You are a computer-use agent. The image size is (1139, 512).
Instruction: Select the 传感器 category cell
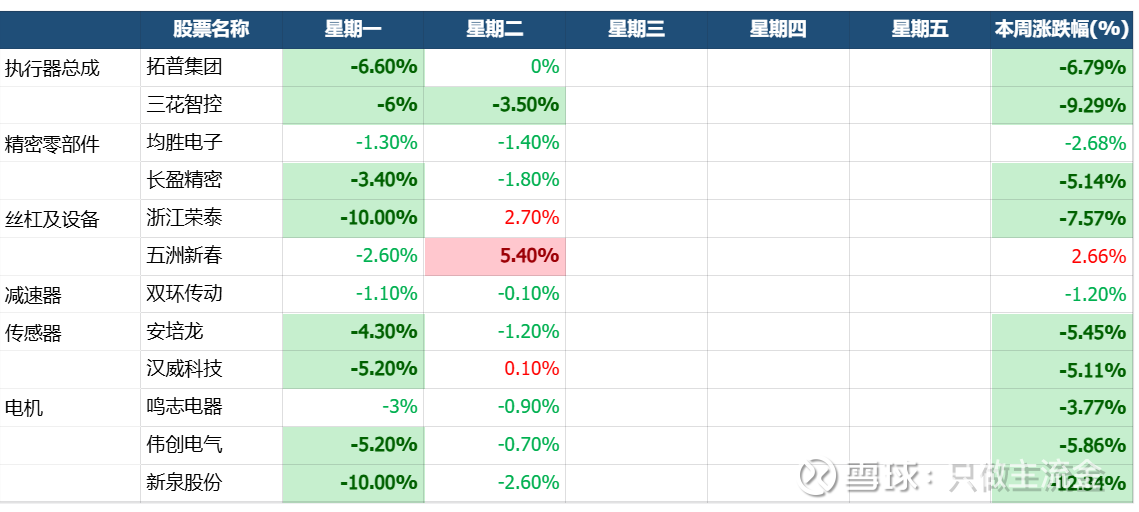click(x=34, y=332)
